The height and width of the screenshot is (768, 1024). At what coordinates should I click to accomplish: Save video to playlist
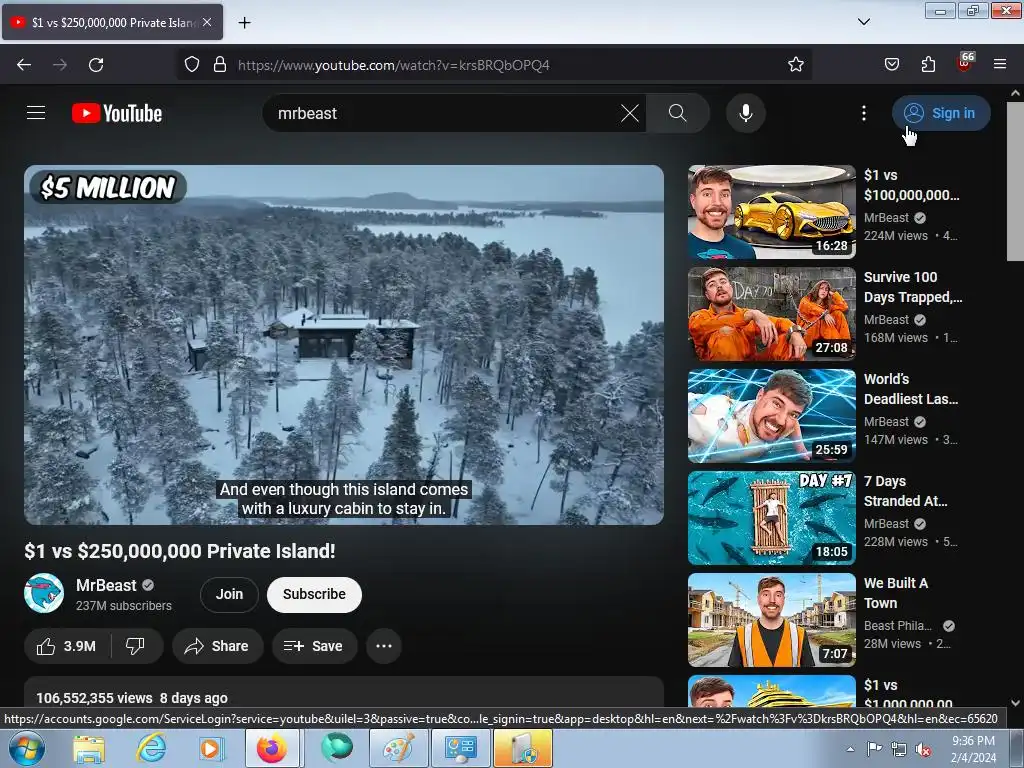314,646
